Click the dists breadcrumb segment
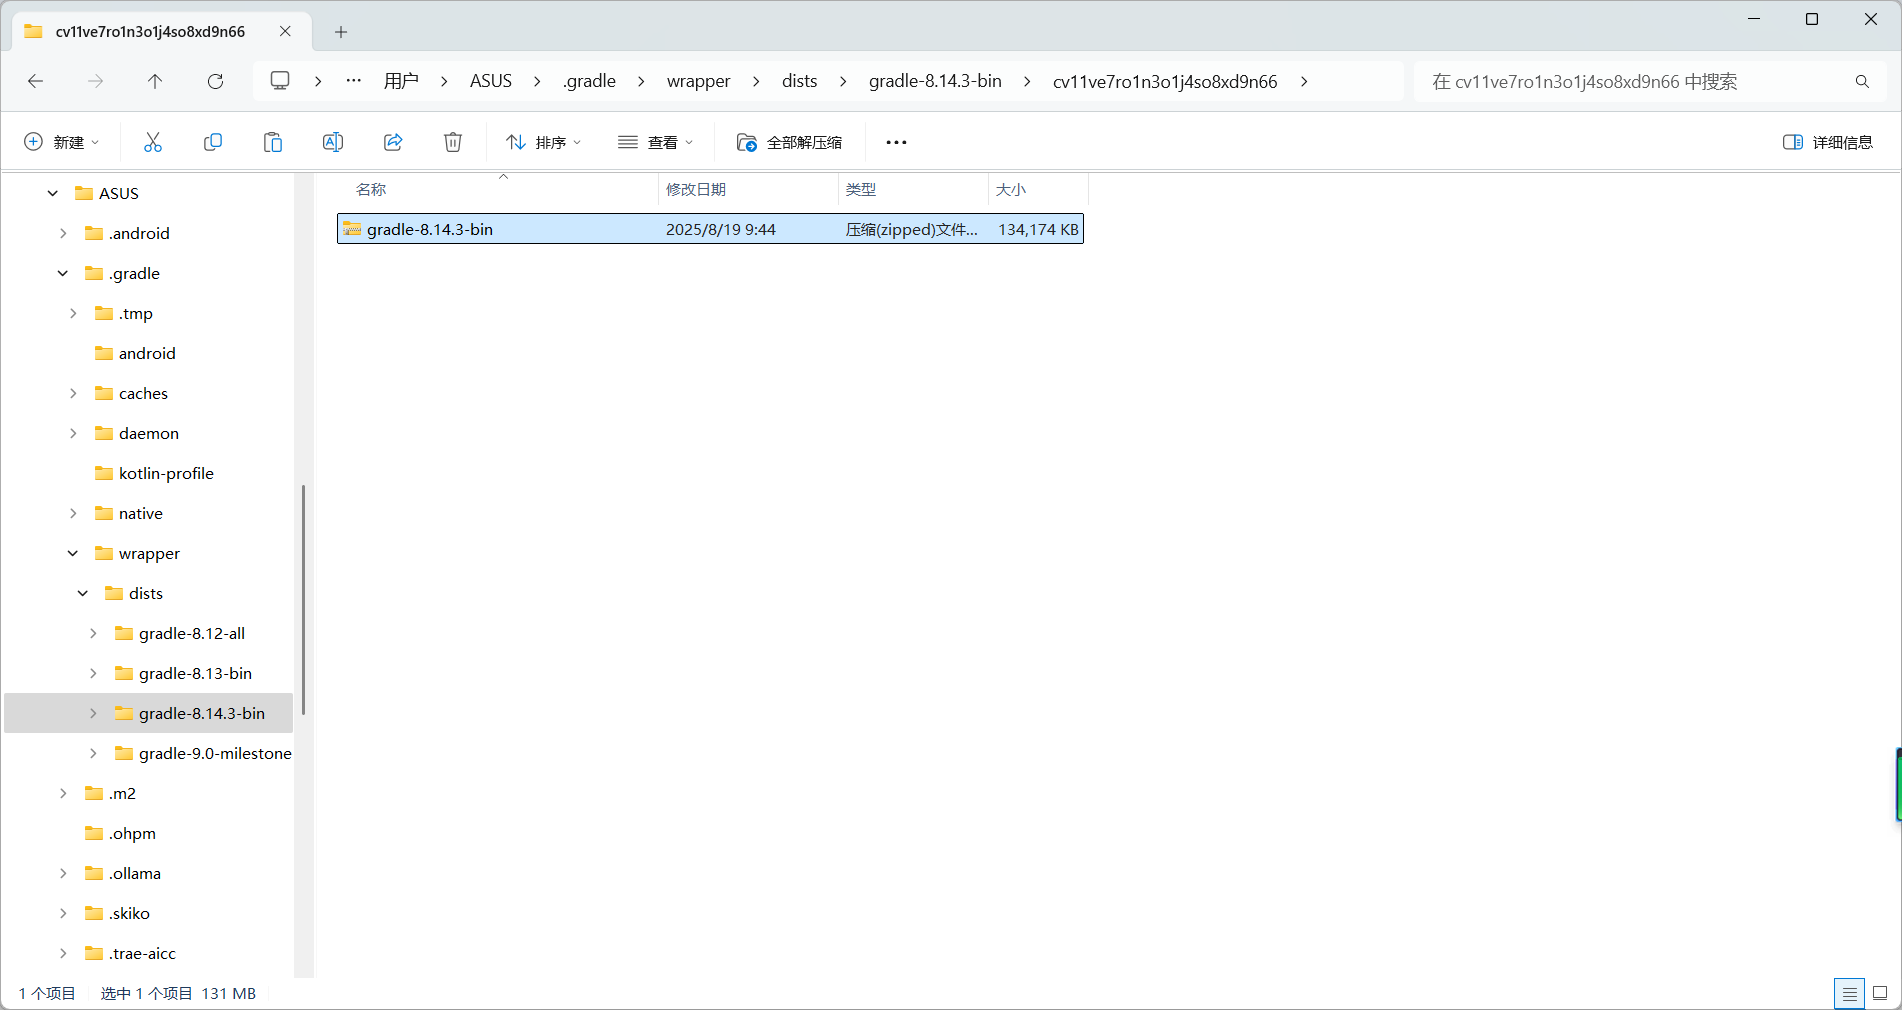The width and height of the screenshot is (1902, 1010). 800,81
